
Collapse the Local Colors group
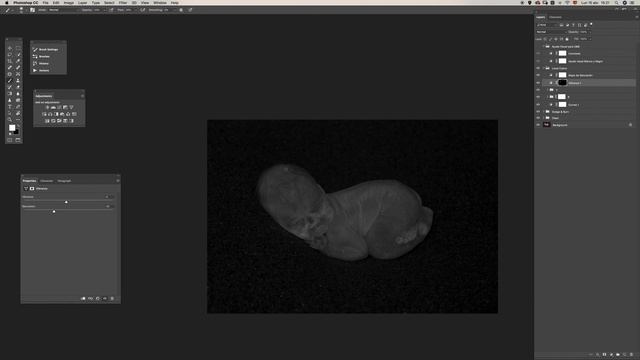[544, 68]
